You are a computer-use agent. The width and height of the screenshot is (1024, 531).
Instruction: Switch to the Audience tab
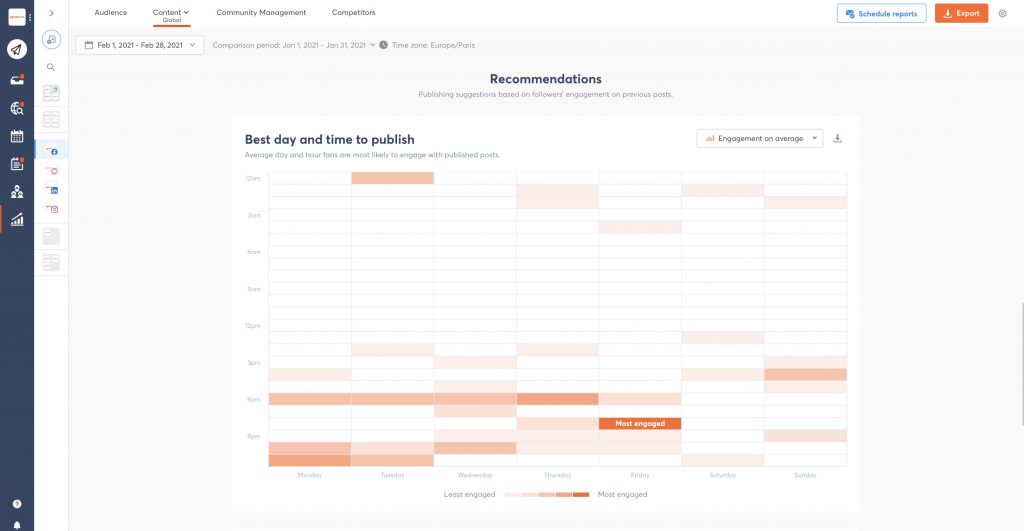click(x=111, y=12)
